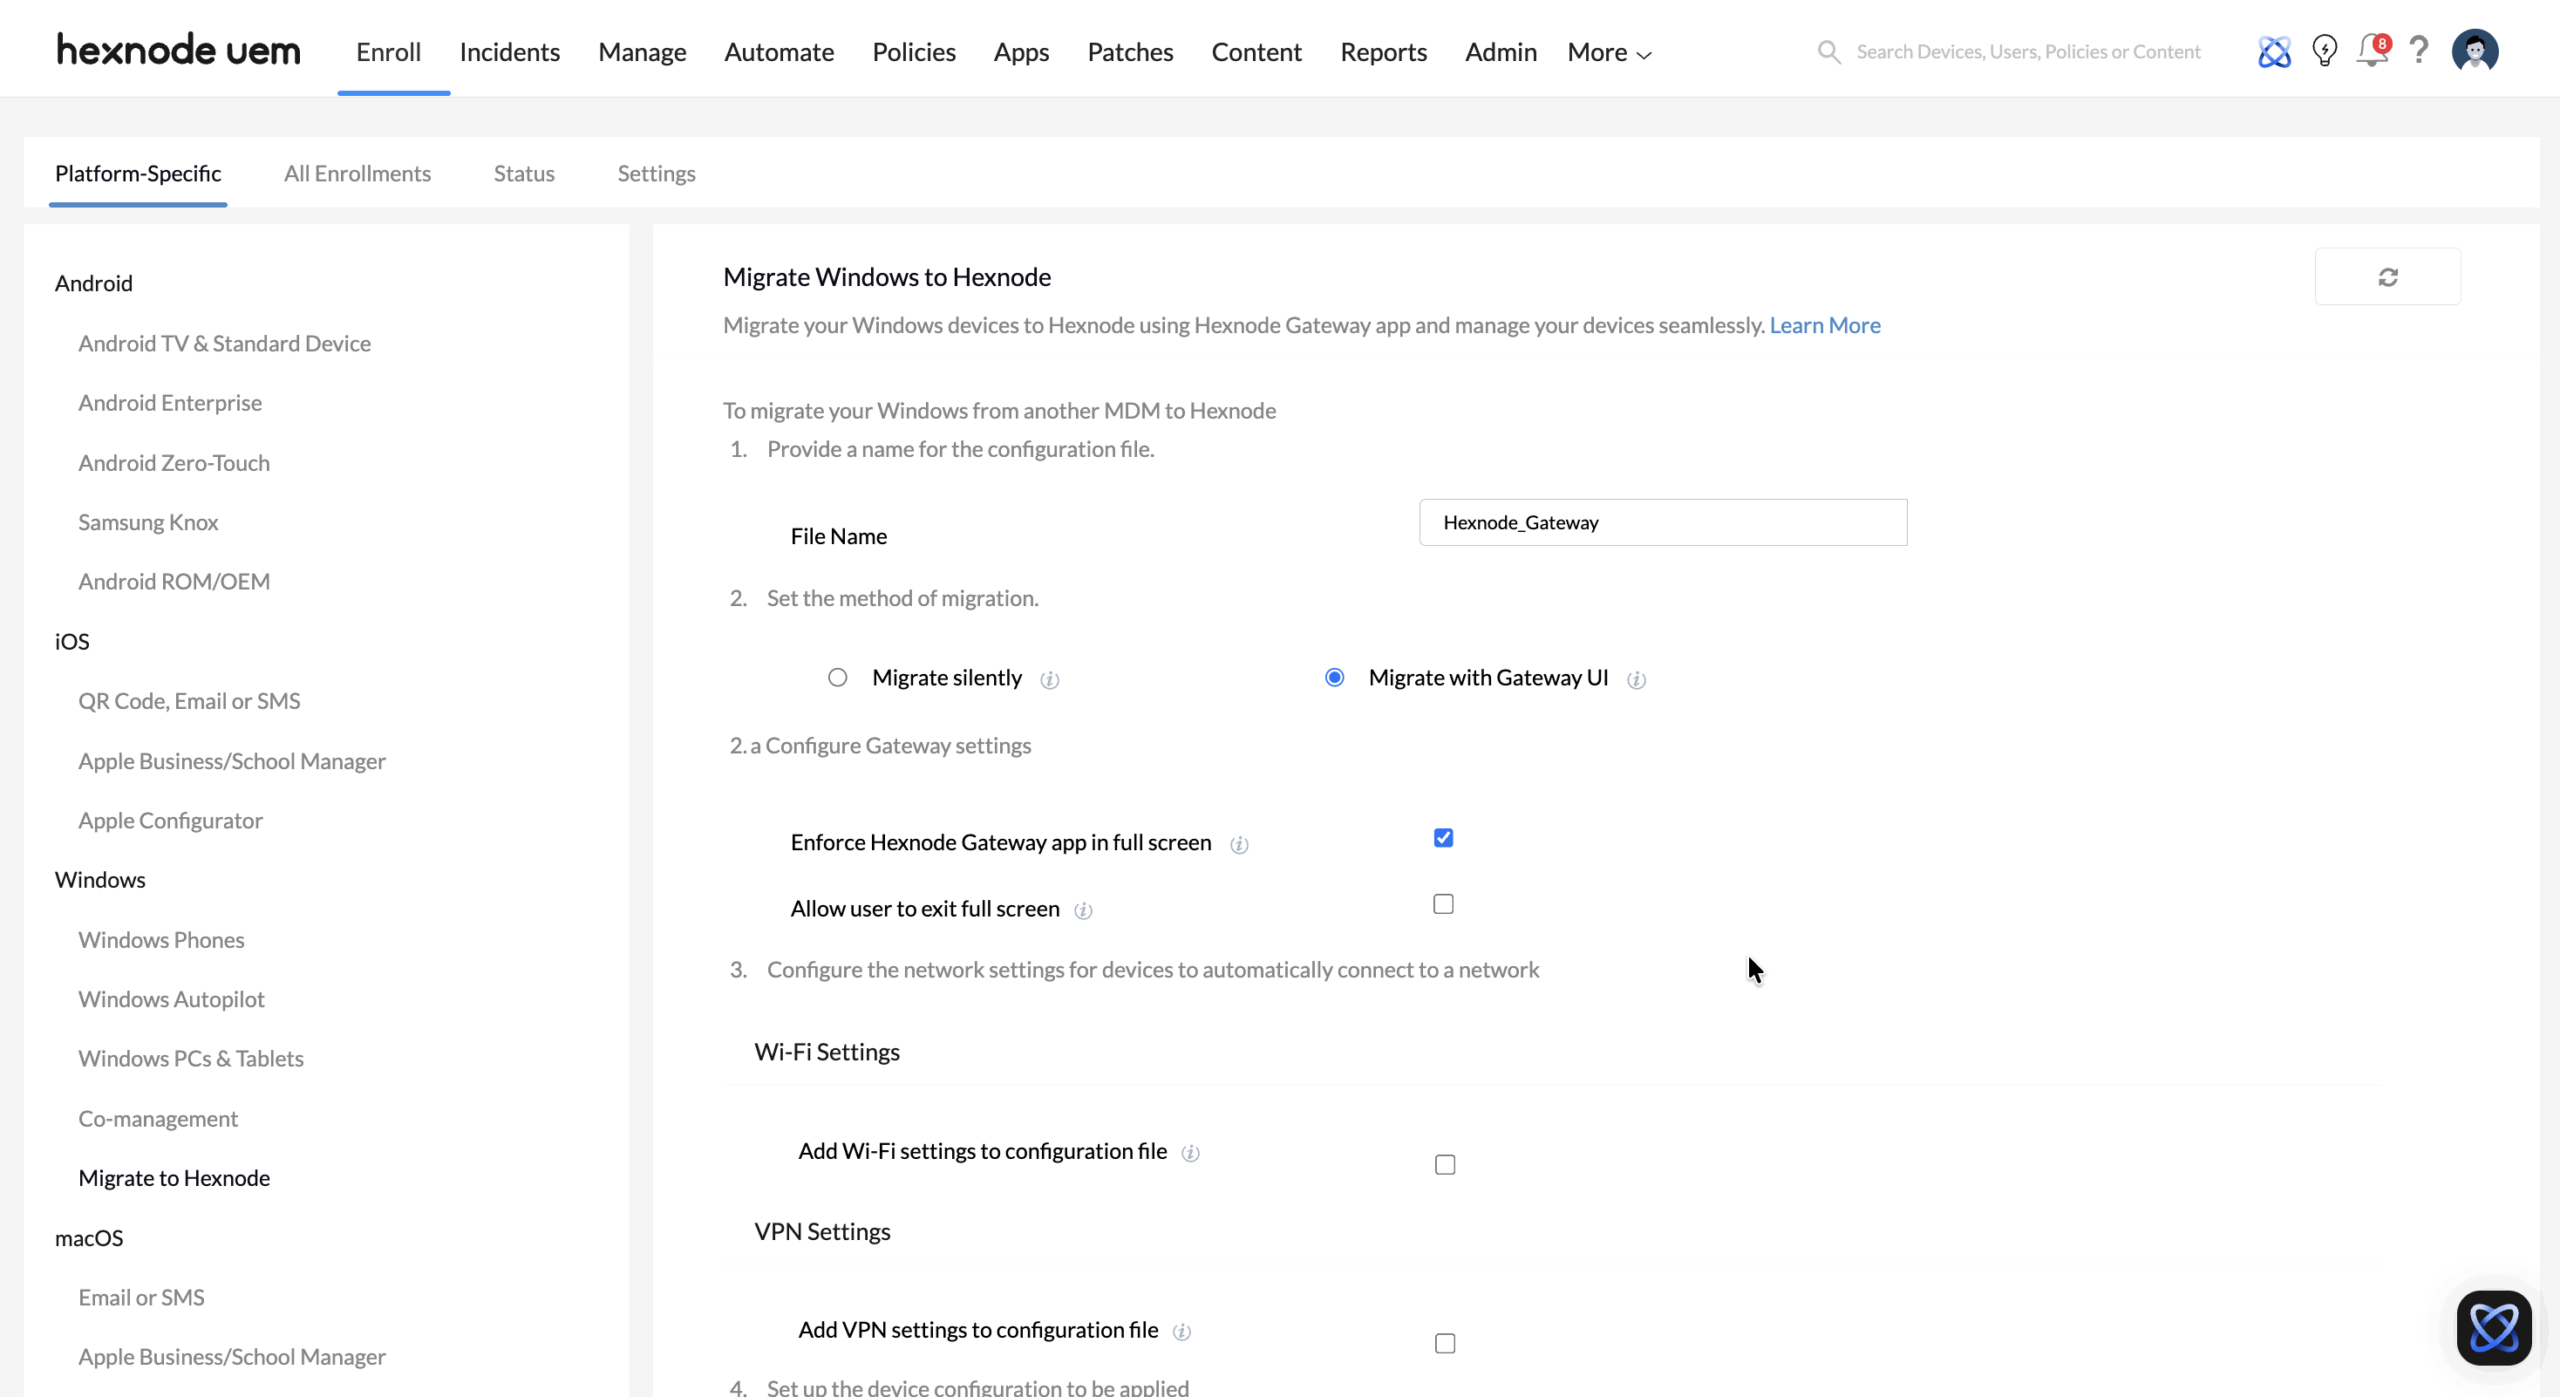Click the refresh icon button
Viewport: 2560px width, 1397px height.
coord(2387,277)
